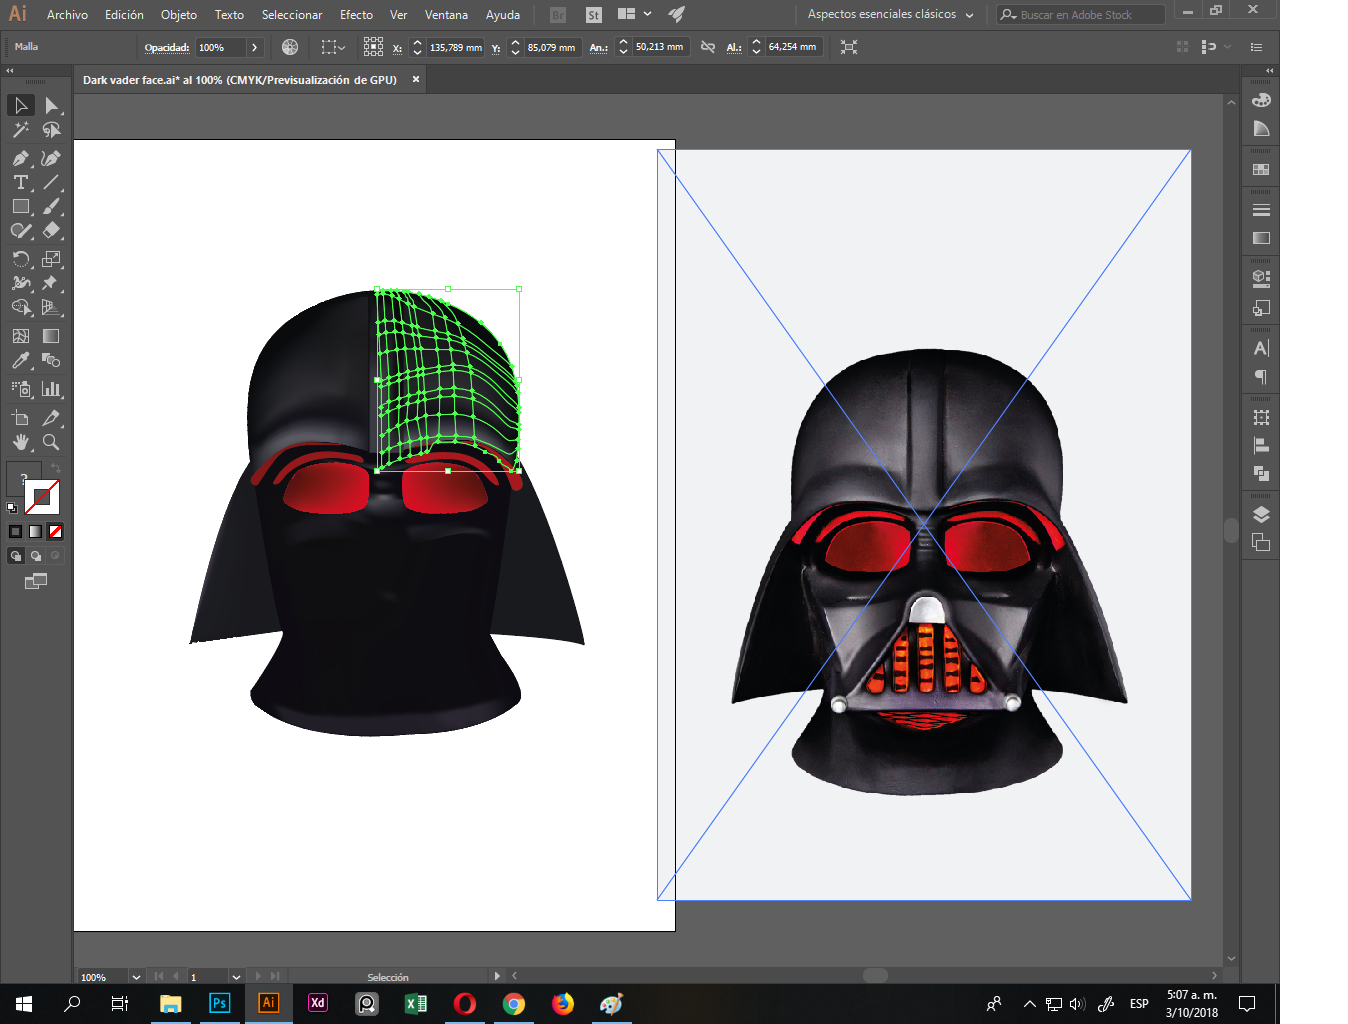Open the artboard navigation dropdown
1348x1024 pixels.
tap(236, 977)
